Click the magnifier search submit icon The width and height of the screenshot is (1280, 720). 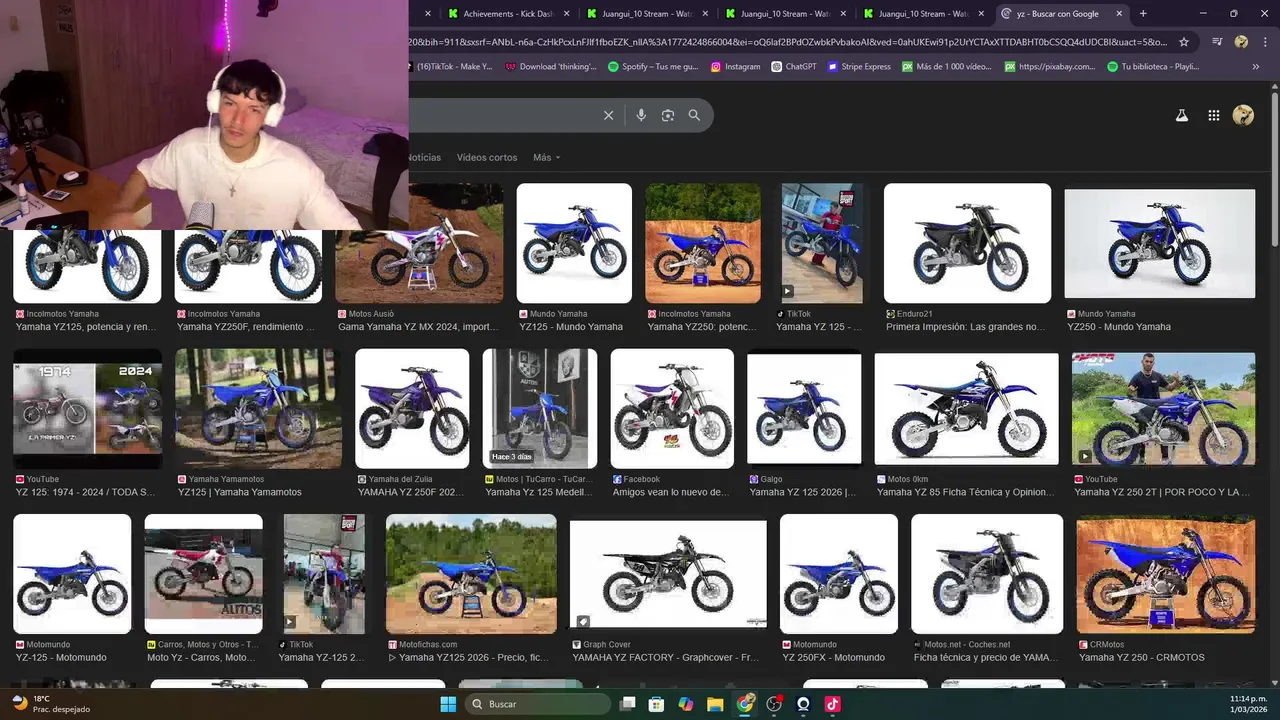(694, 115)
